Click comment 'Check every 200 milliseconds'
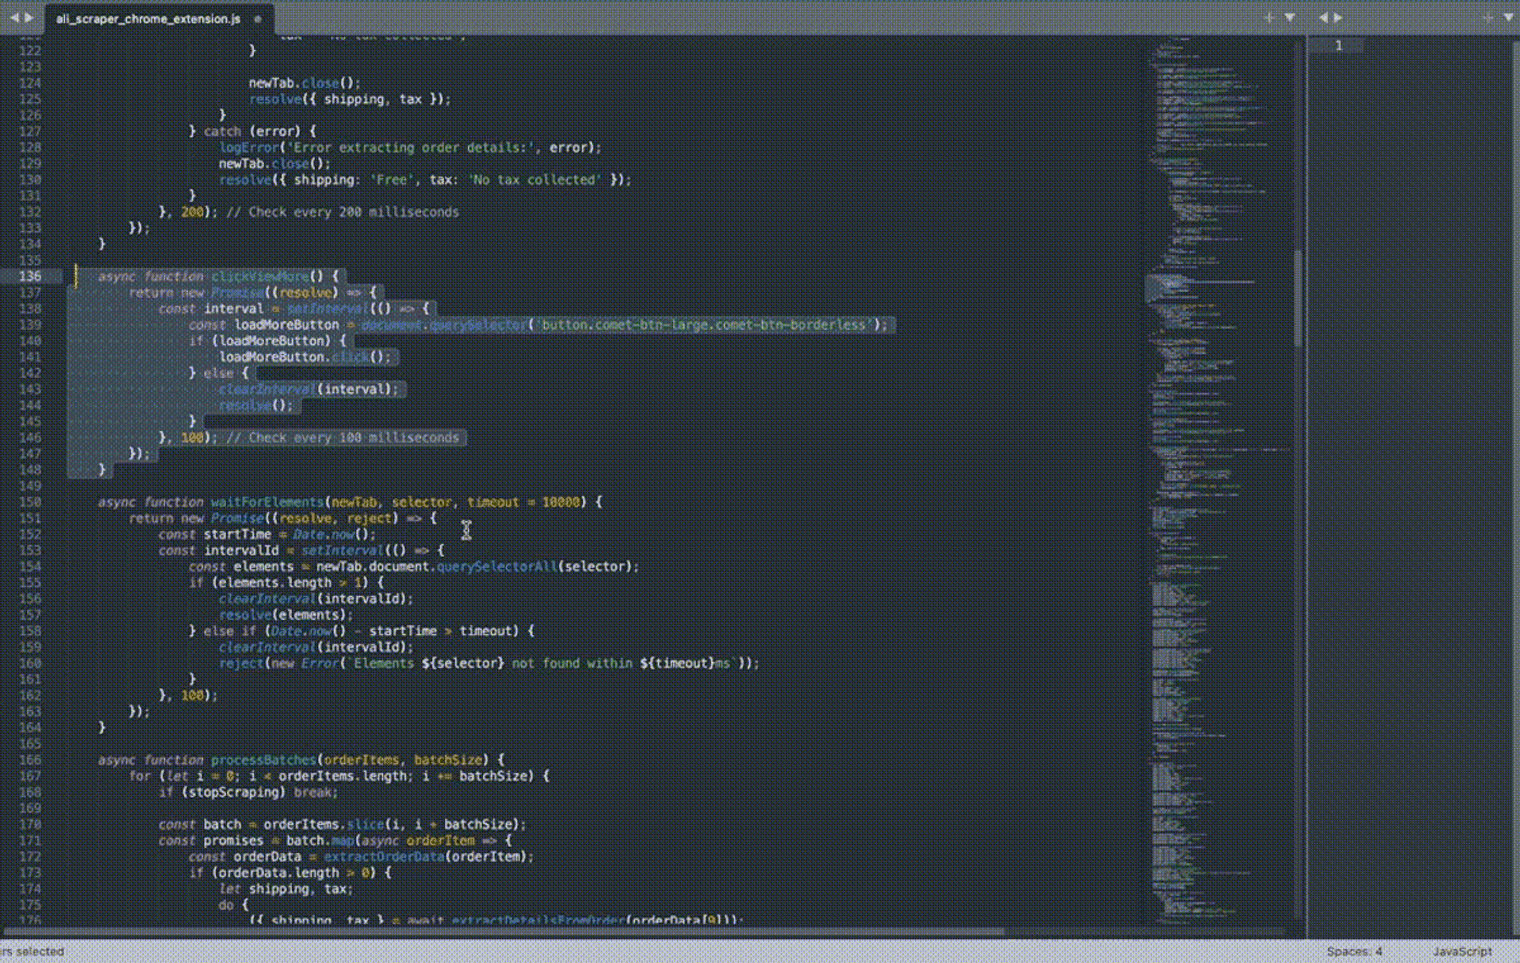This screenshot has height=963, width=1520. tap(343, 212)
